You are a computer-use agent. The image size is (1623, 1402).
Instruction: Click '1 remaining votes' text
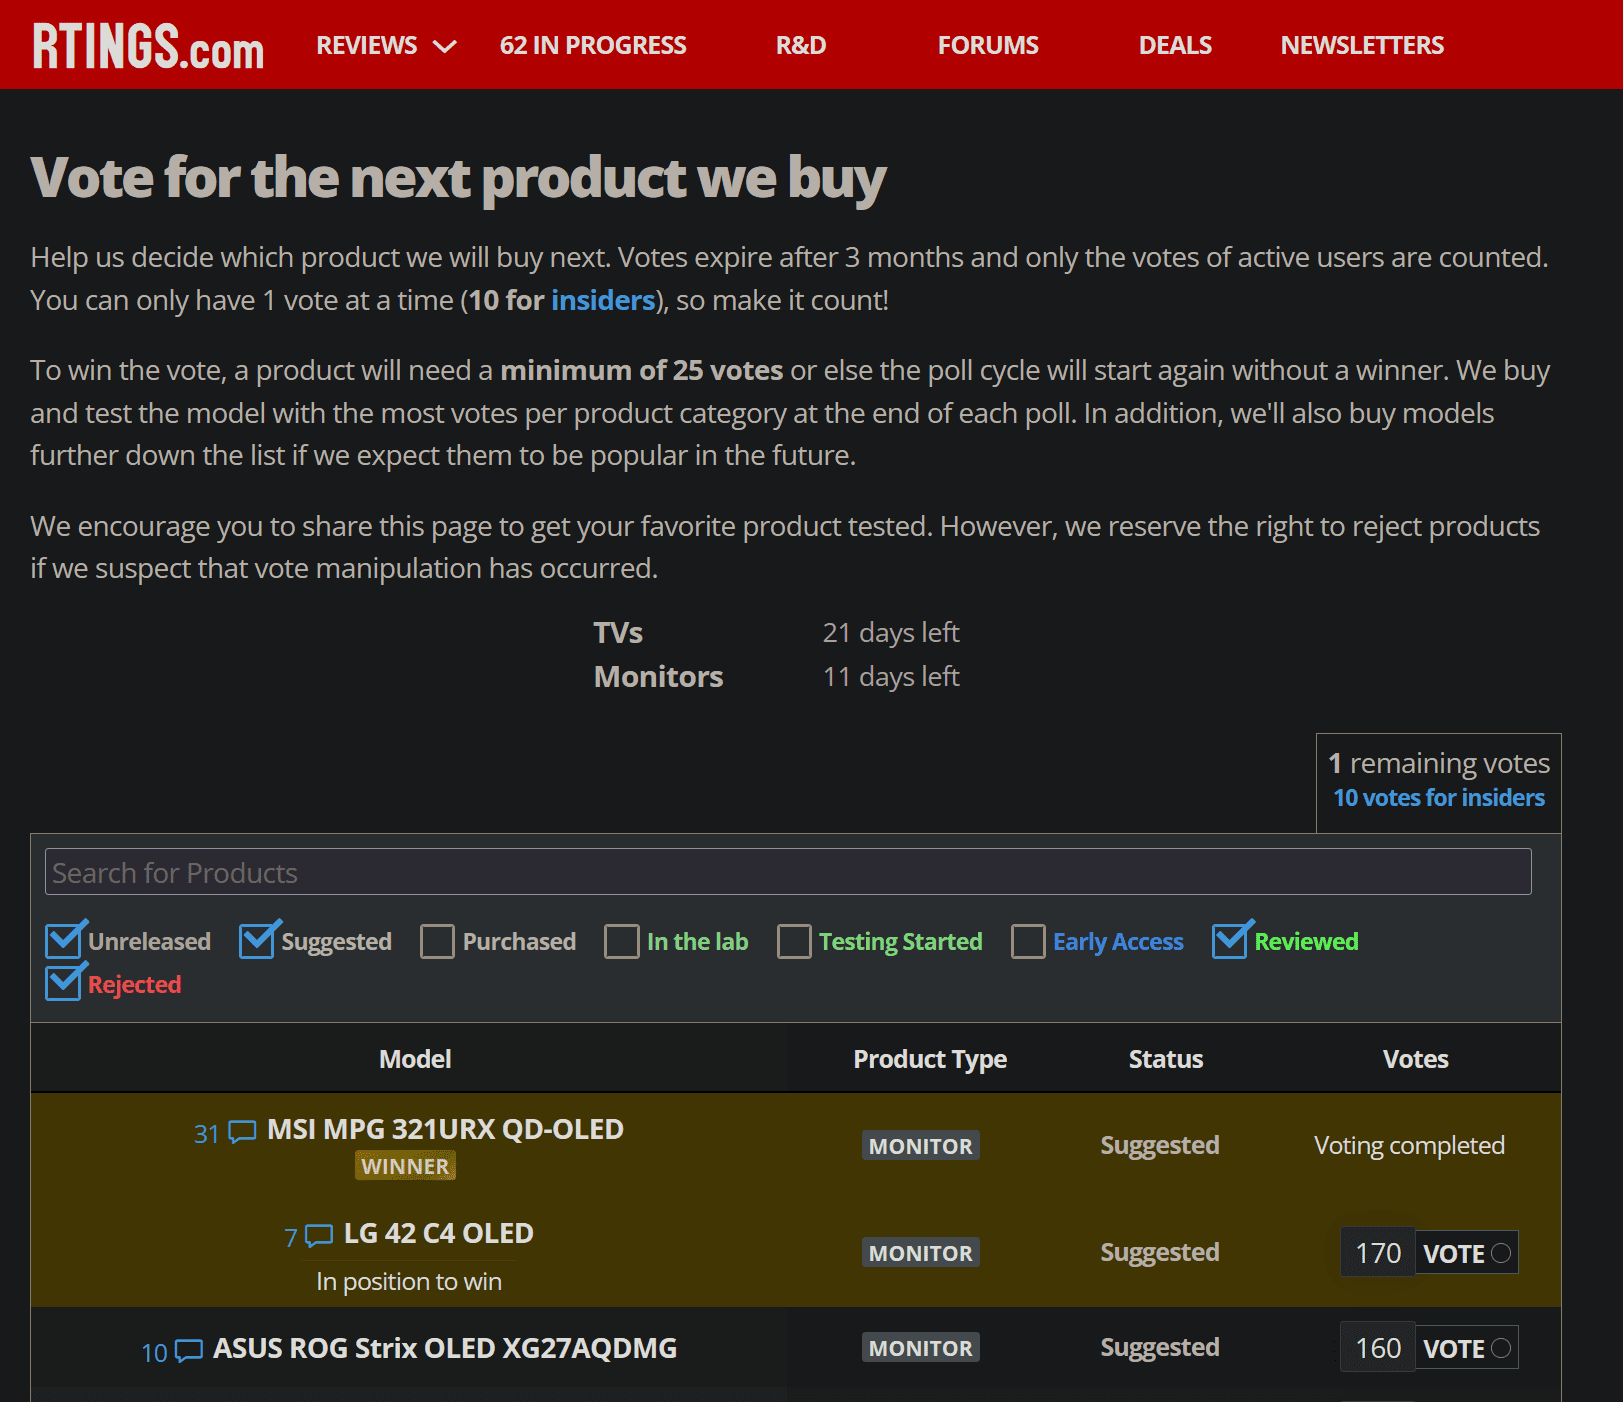(x=1439, y=763)
